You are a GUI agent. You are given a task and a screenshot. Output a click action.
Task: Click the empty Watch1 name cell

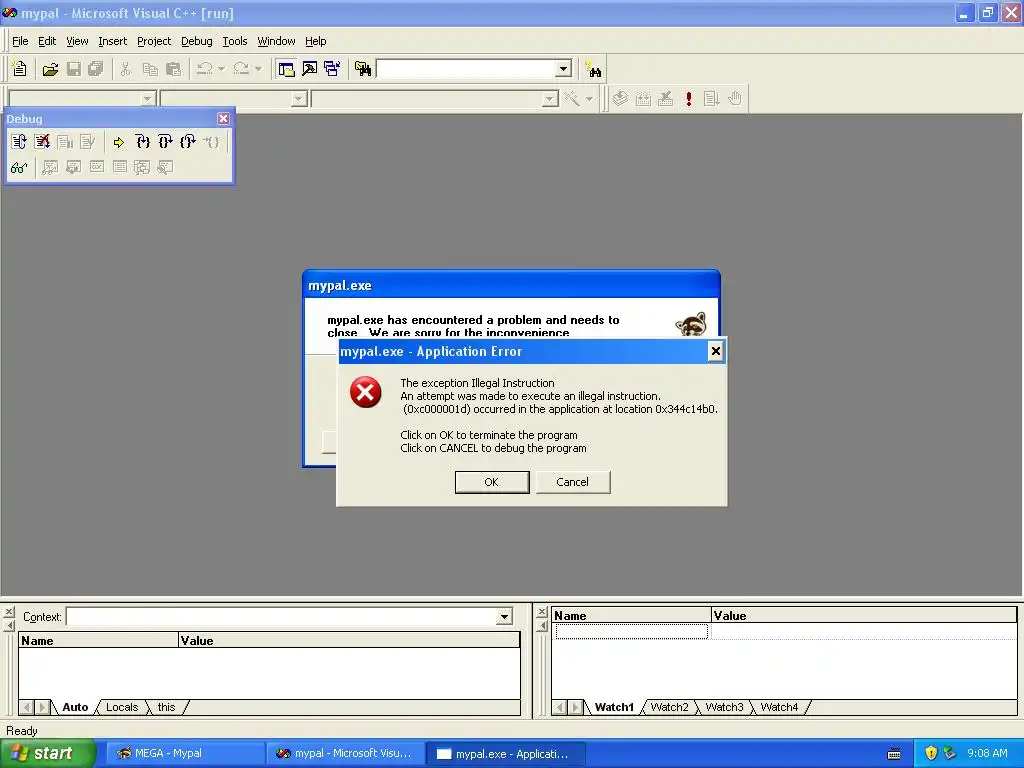click(632, 631)
